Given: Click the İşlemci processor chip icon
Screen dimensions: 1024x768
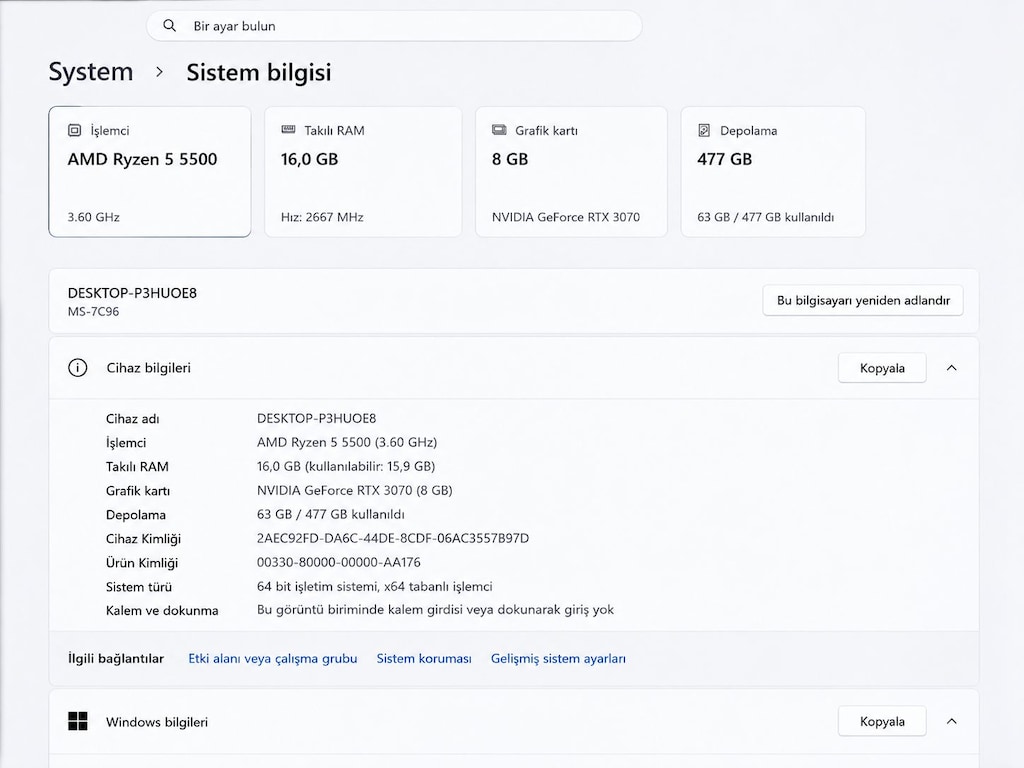Looking at the screenshot, I should click(74, 131).
